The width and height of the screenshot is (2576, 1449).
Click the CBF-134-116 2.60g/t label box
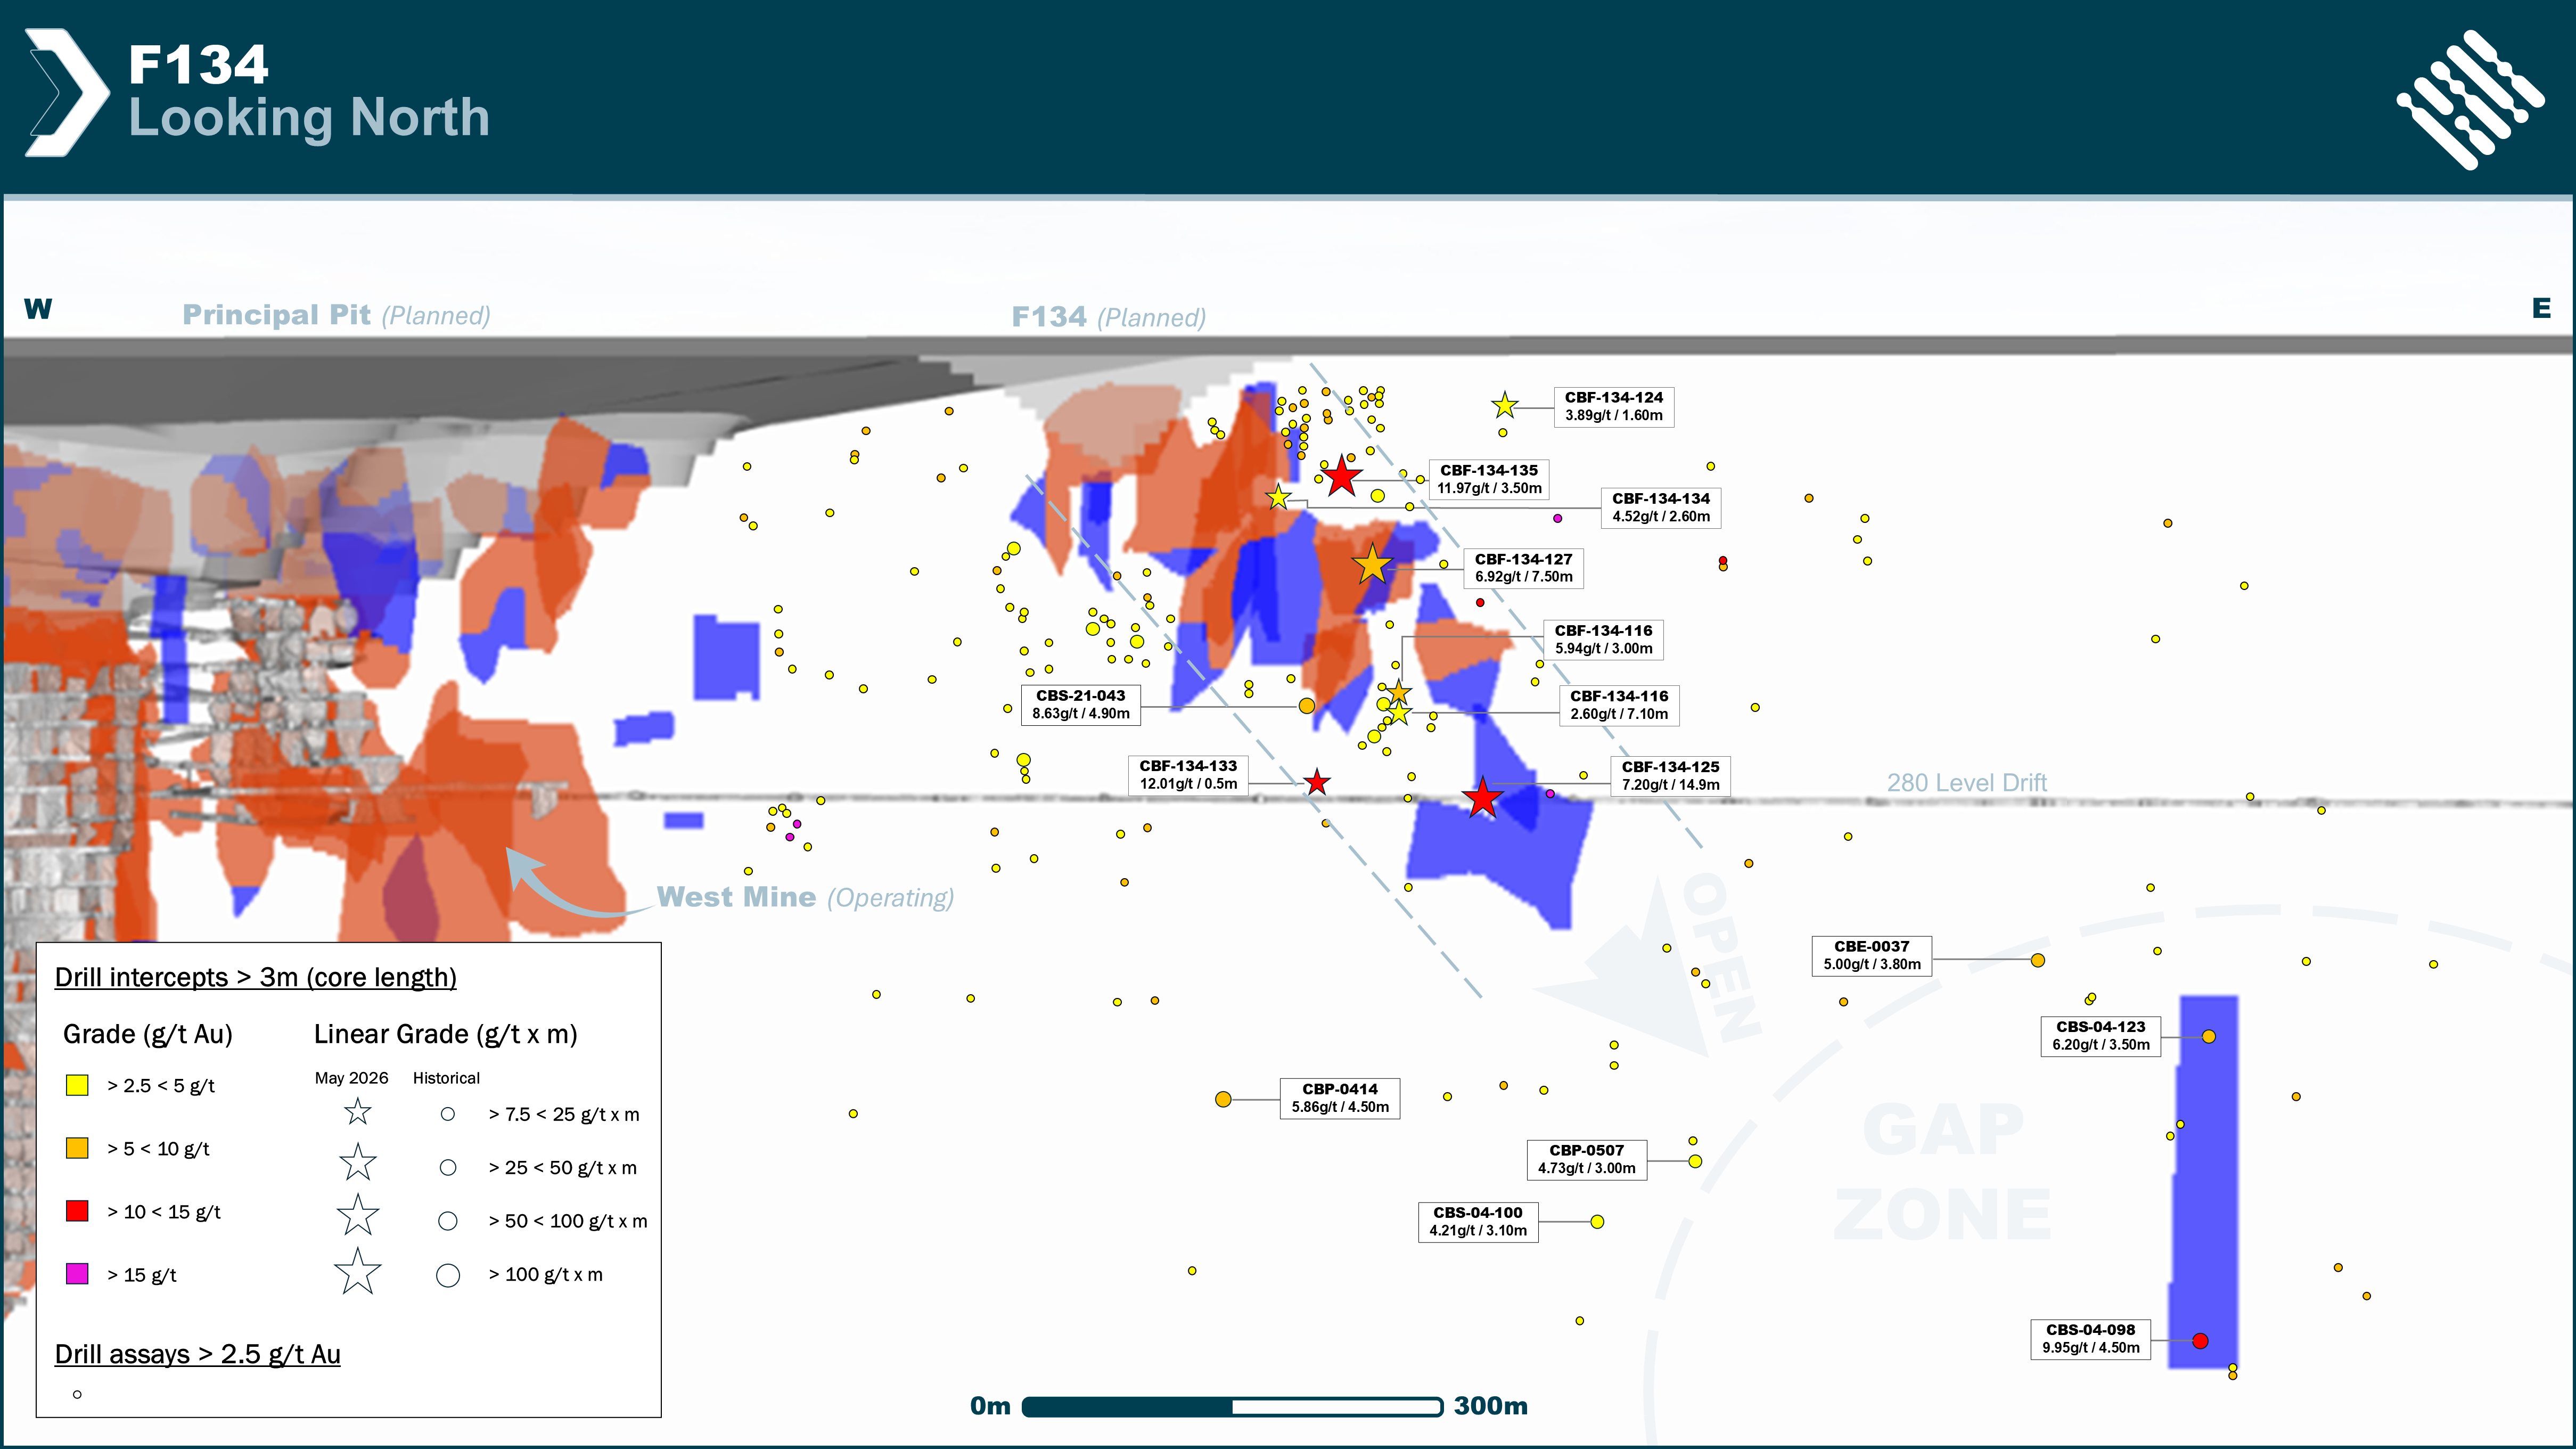[1619, 705]
